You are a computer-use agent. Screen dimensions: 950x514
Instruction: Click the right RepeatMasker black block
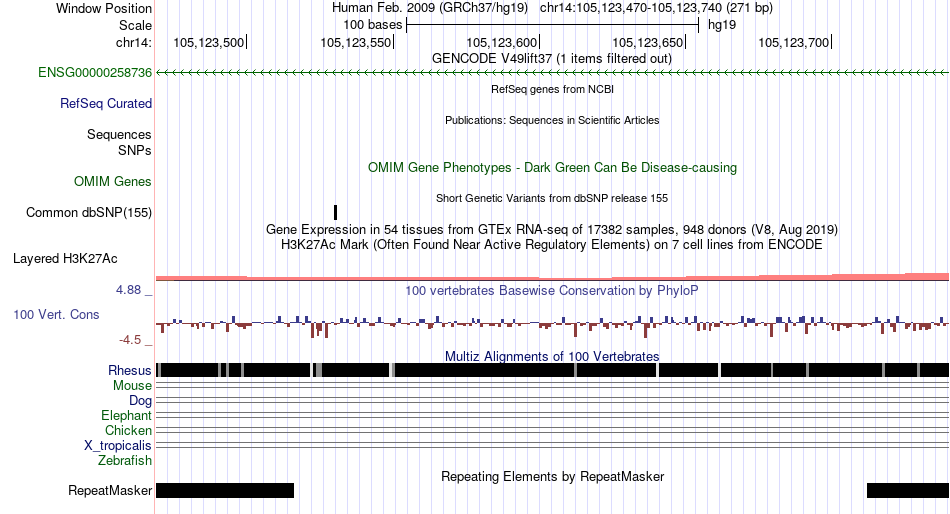coord(908,490)
